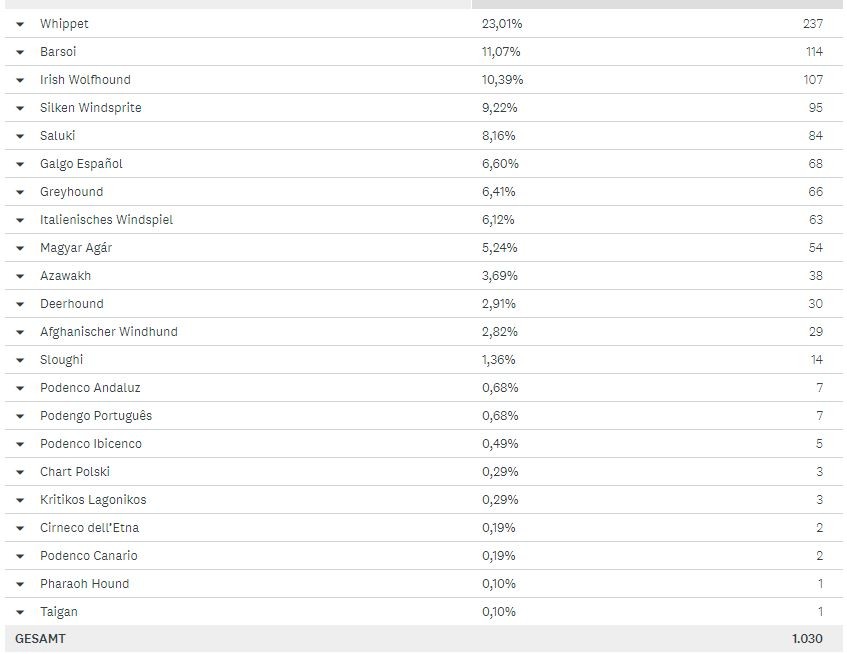The height and width of the screenshot is (654, 847).
Task: Select the Afghanischer Windhund row
Action: [108, 332]
